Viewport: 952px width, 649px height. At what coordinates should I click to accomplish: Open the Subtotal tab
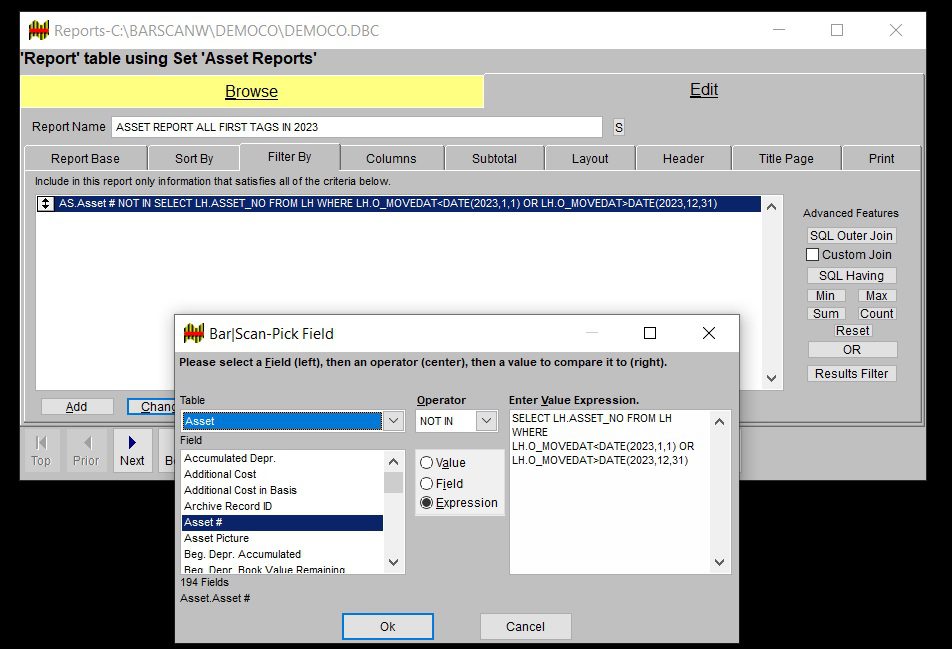494,158
